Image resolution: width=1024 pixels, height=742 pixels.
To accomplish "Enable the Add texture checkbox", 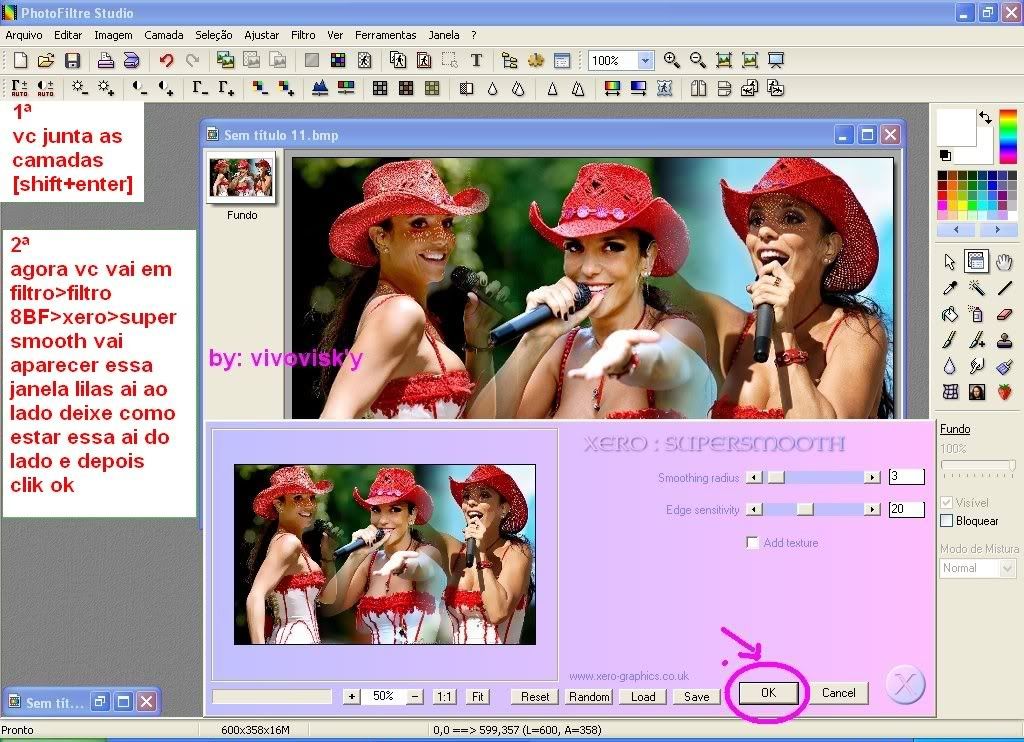I will coord(753,543).
